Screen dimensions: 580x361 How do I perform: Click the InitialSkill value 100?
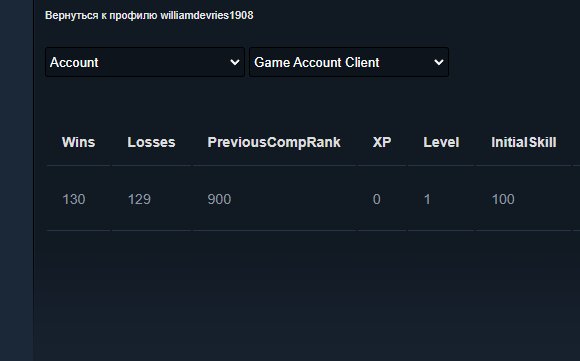[x=503, y=199]
